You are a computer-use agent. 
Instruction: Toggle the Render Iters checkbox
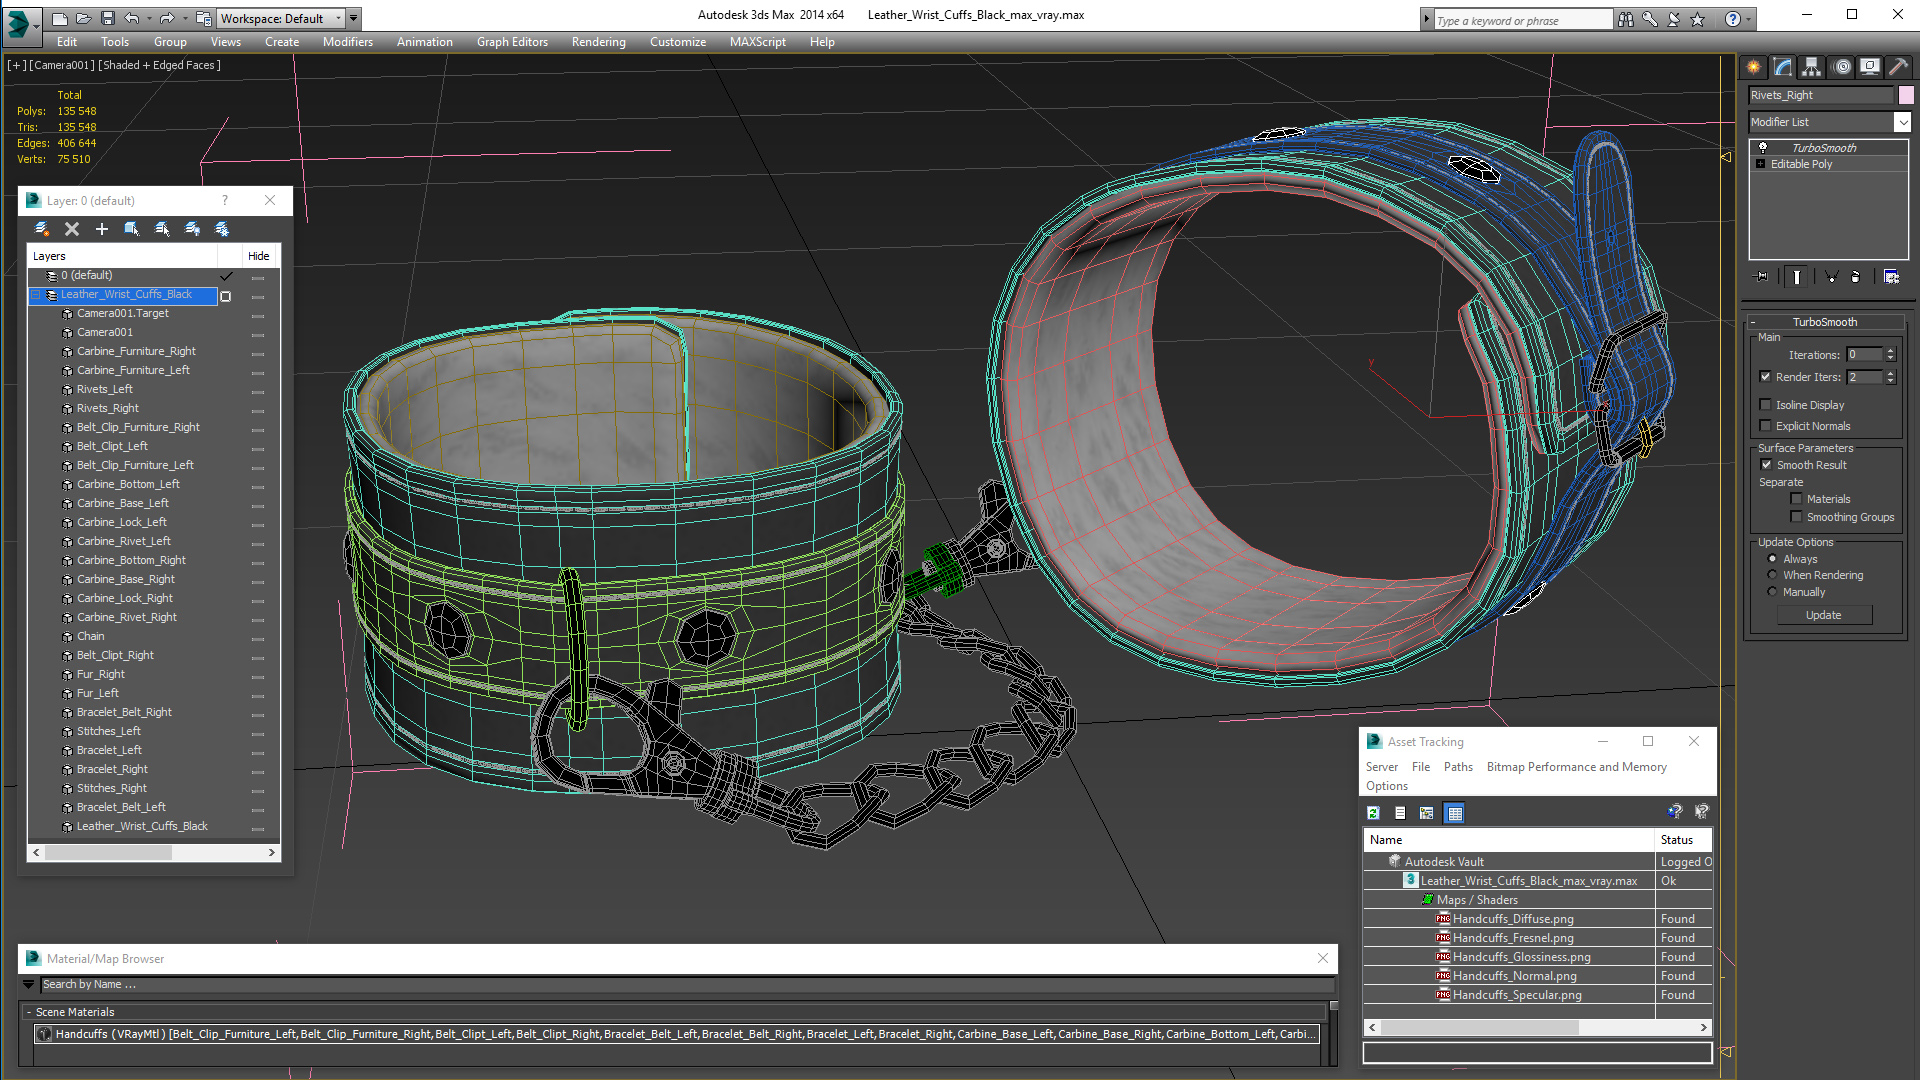1766,377
